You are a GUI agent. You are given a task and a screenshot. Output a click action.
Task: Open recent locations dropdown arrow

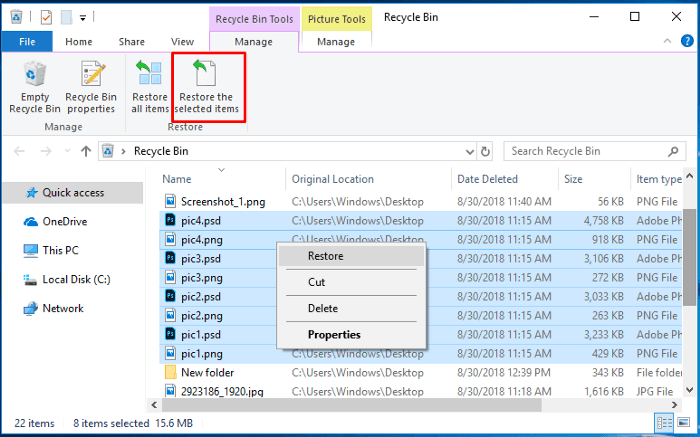click(67, 151)
